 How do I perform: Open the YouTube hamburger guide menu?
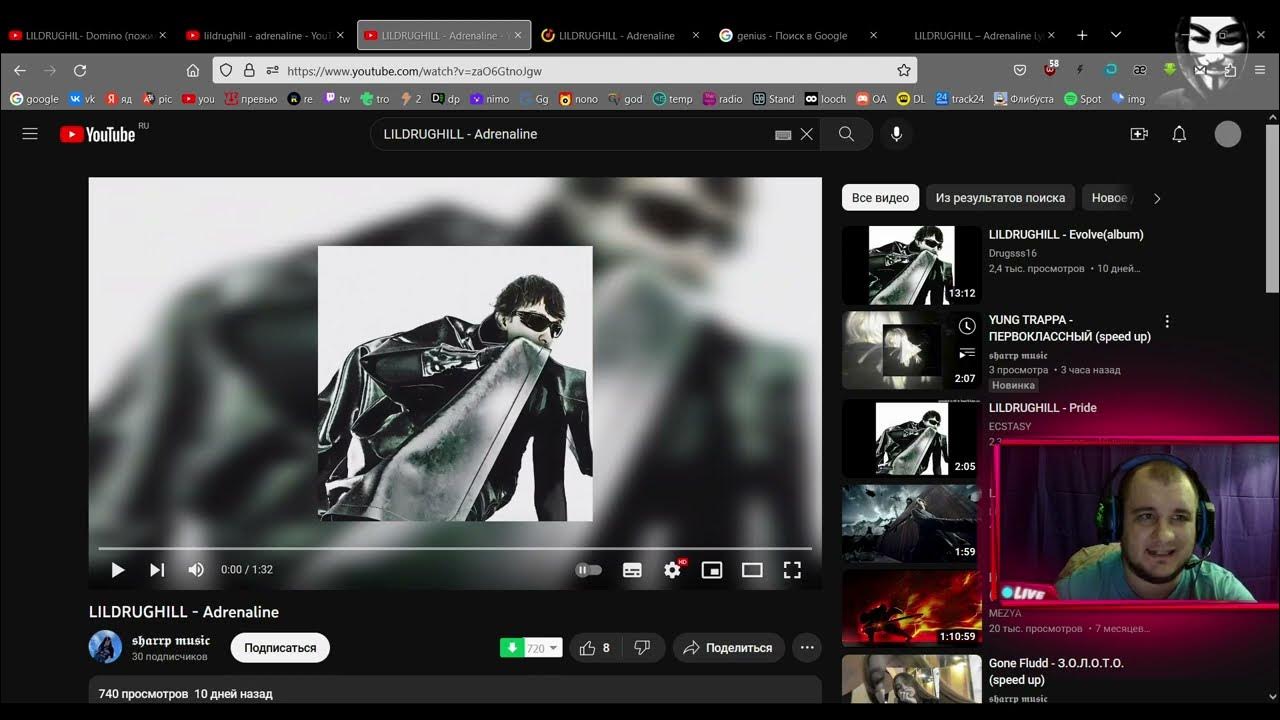[30, 134]
